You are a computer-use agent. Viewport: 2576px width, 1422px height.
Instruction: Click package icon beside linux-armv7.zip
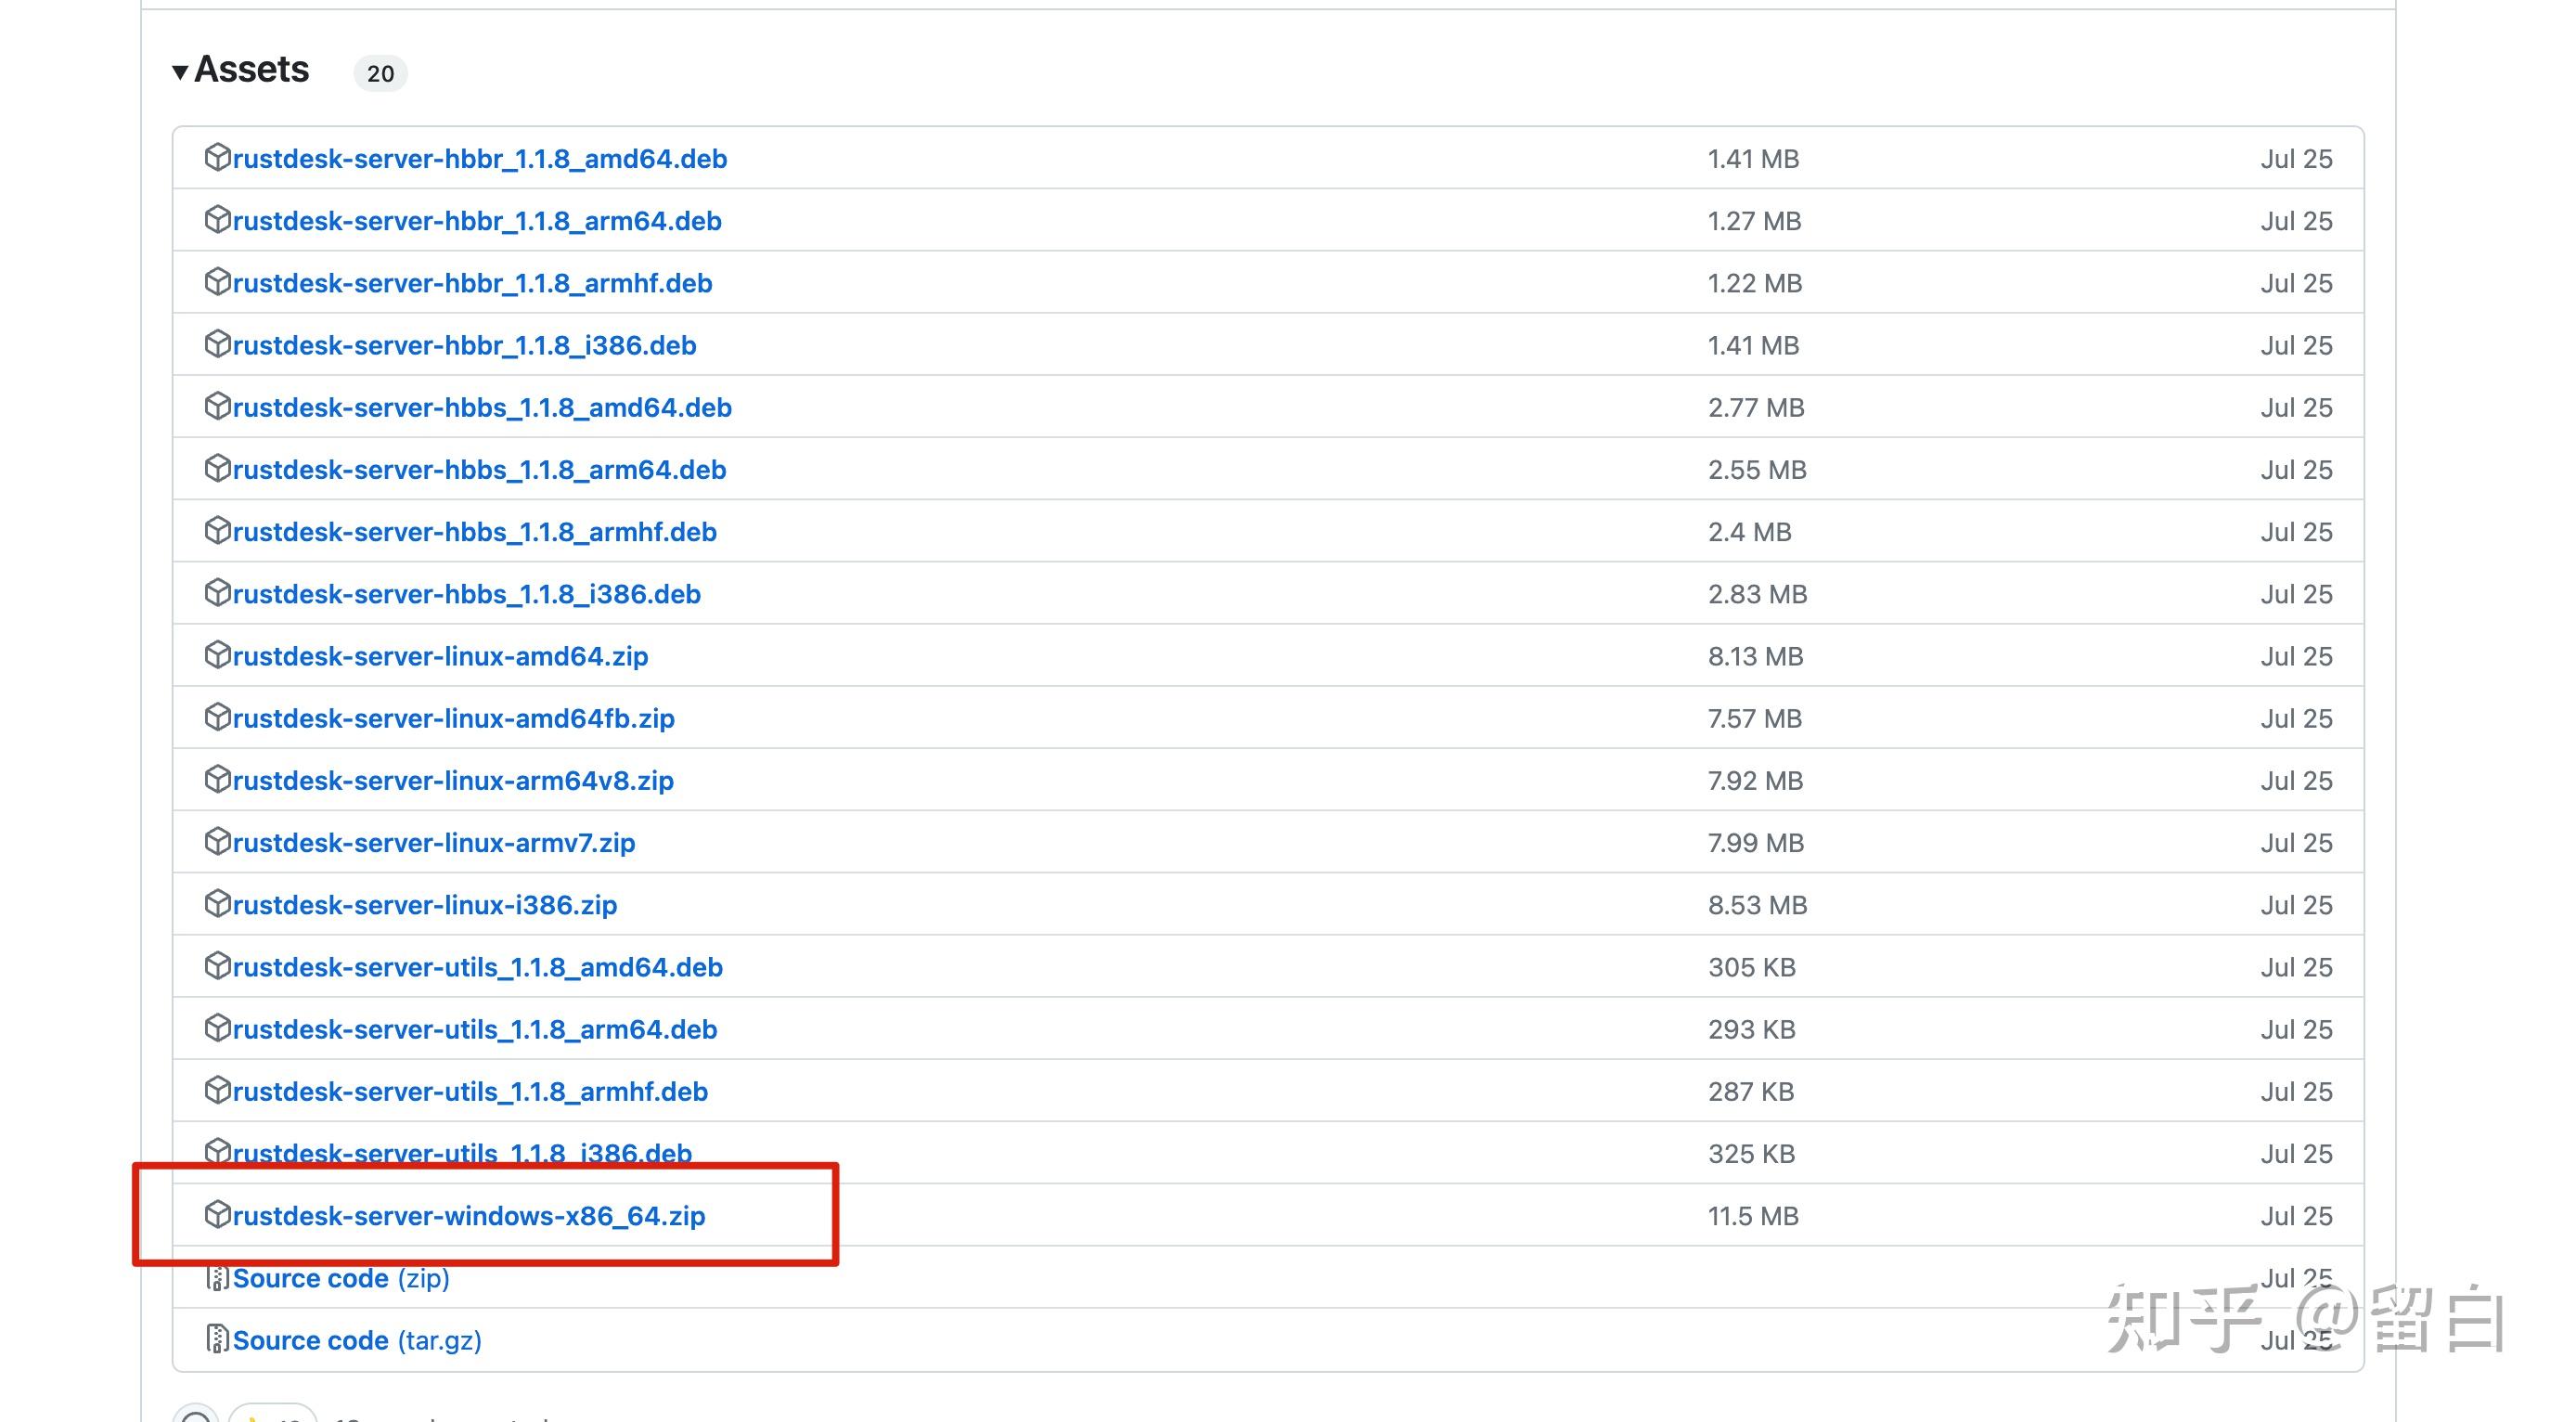(x=217, y=842)
